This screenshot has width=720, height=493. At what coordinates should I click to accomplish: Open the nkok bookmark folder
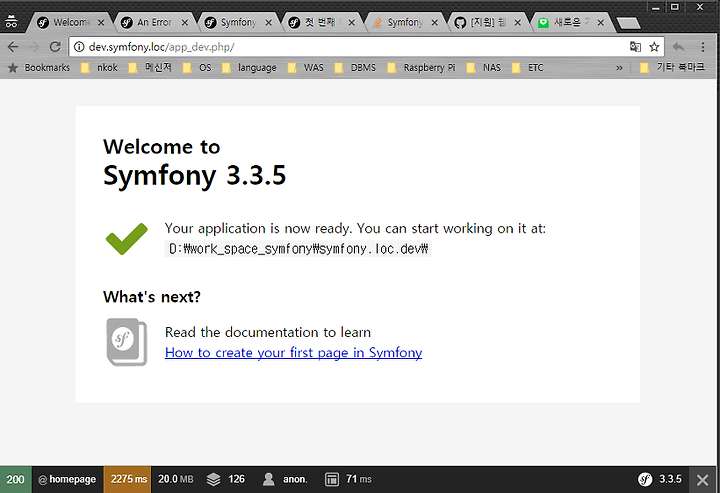tap(99, 67)
